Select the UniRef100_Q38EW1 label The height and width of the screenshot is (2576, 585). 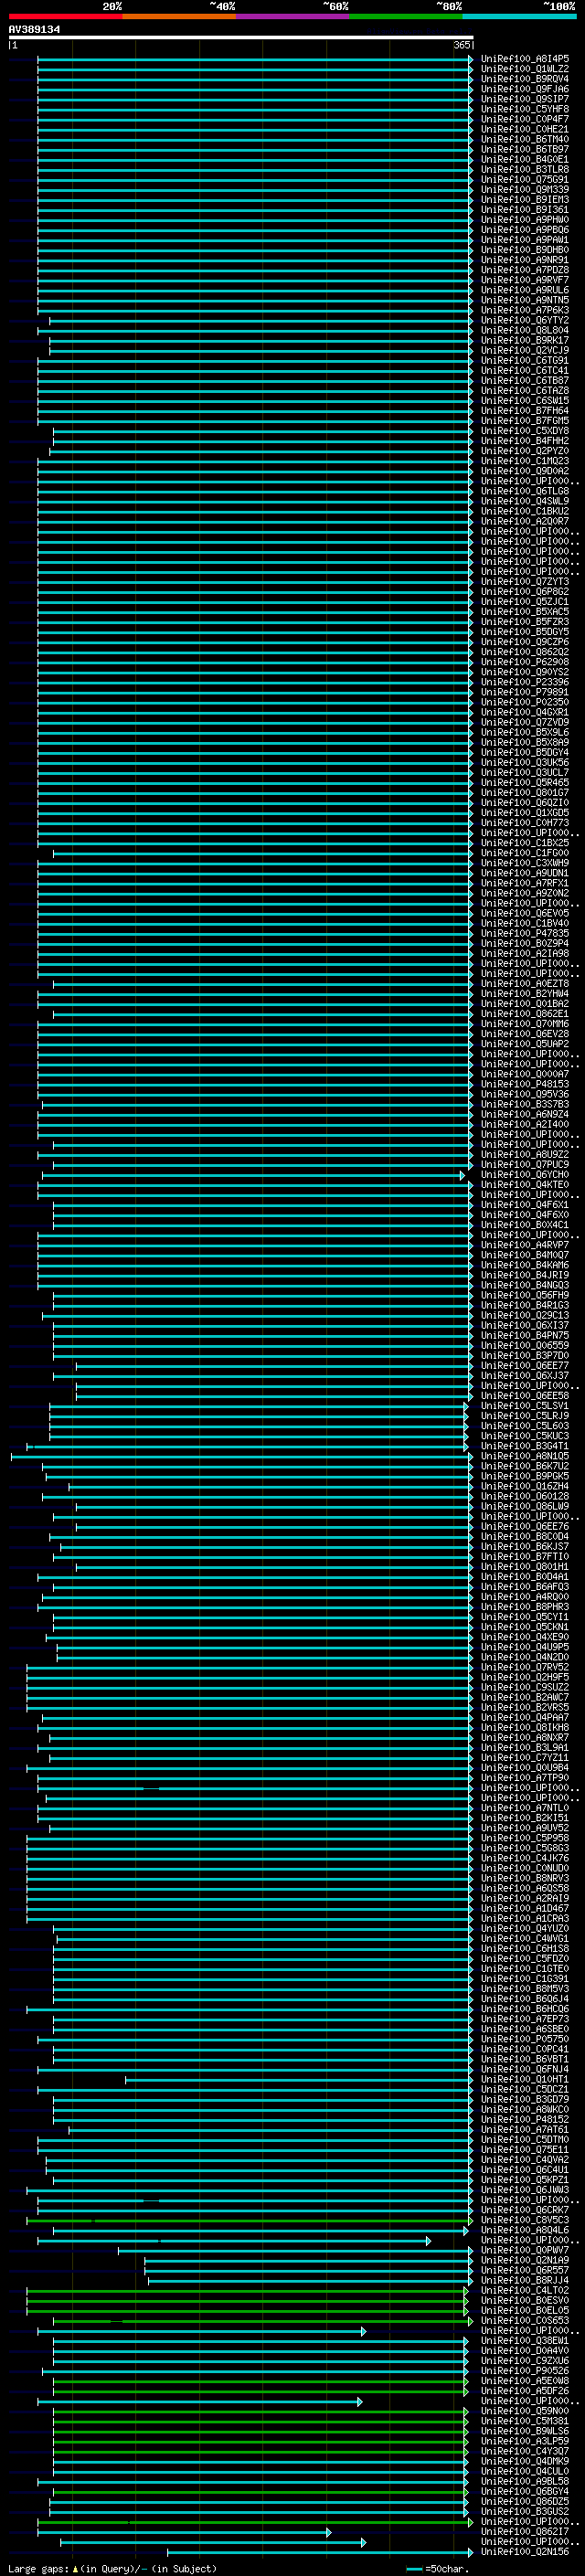[x=525, y=2341]
